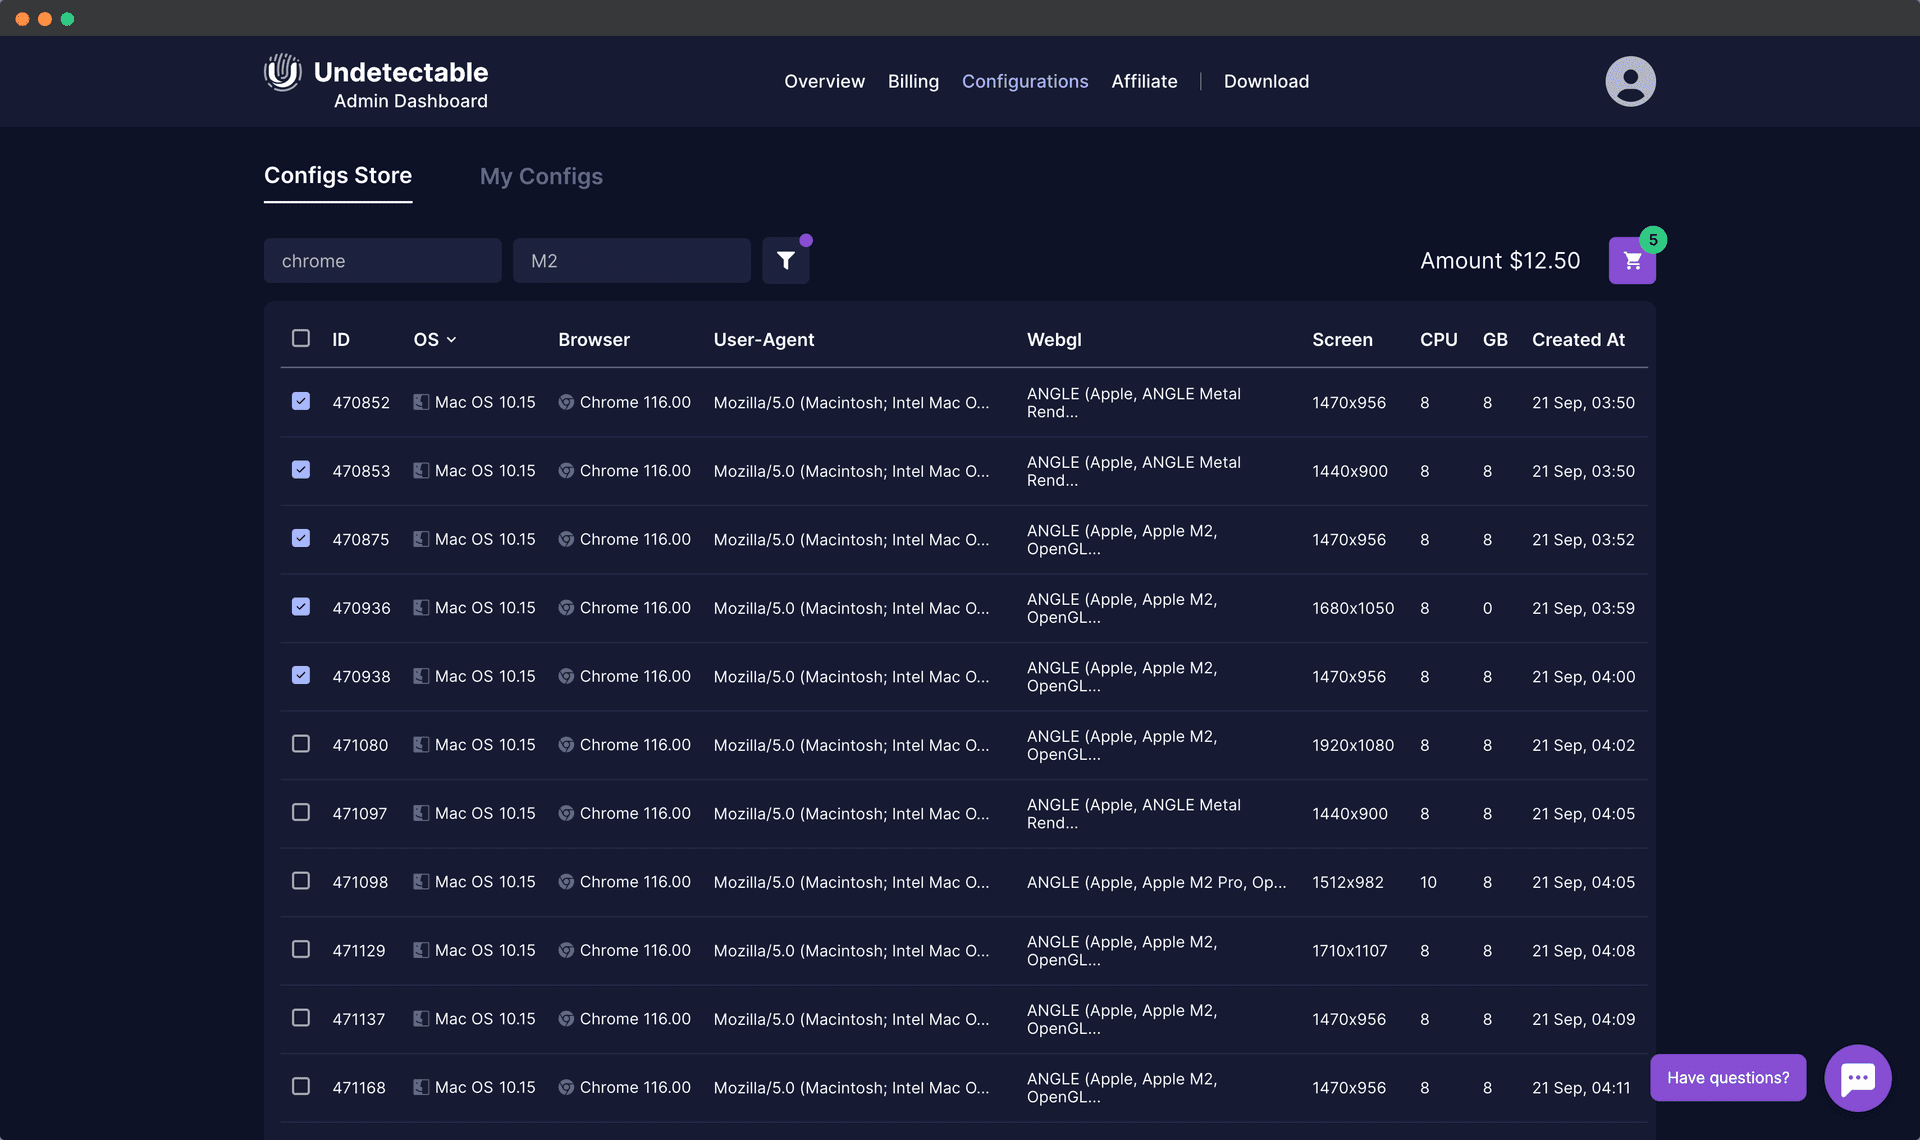Click the Chrome icon in row 470852
Image resolution: width=1920 pixels, height=1140 pixels.
pos(566,402)
